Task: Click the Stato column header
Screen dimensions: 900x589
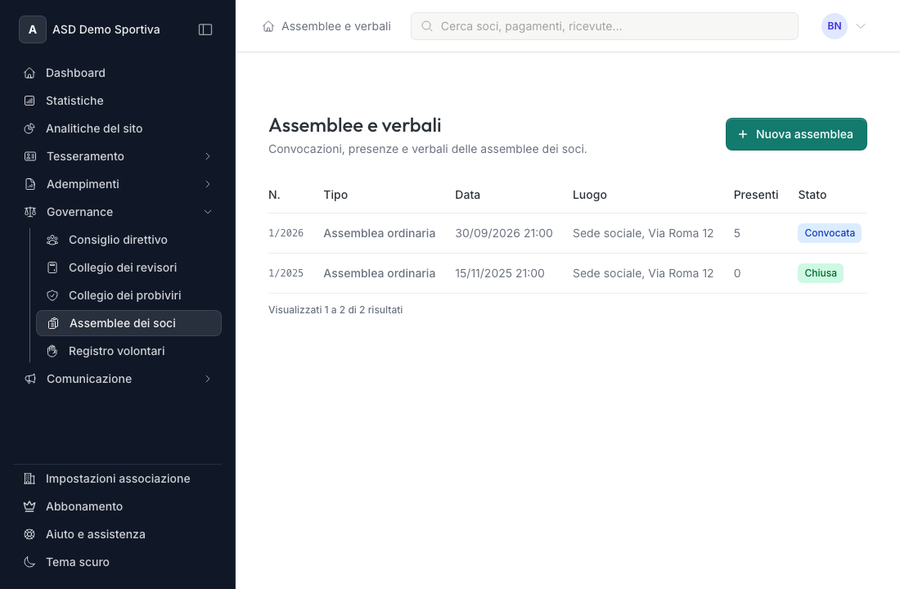Action: tap(812, 195)
